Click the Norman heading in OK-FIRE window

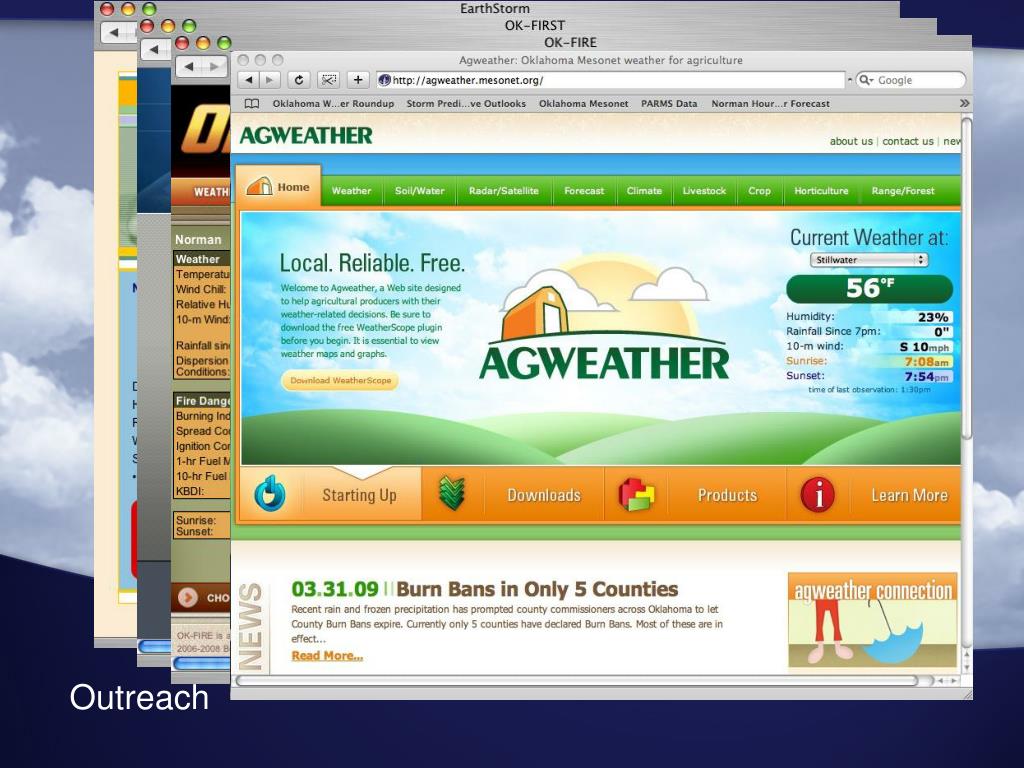(198, 240)
